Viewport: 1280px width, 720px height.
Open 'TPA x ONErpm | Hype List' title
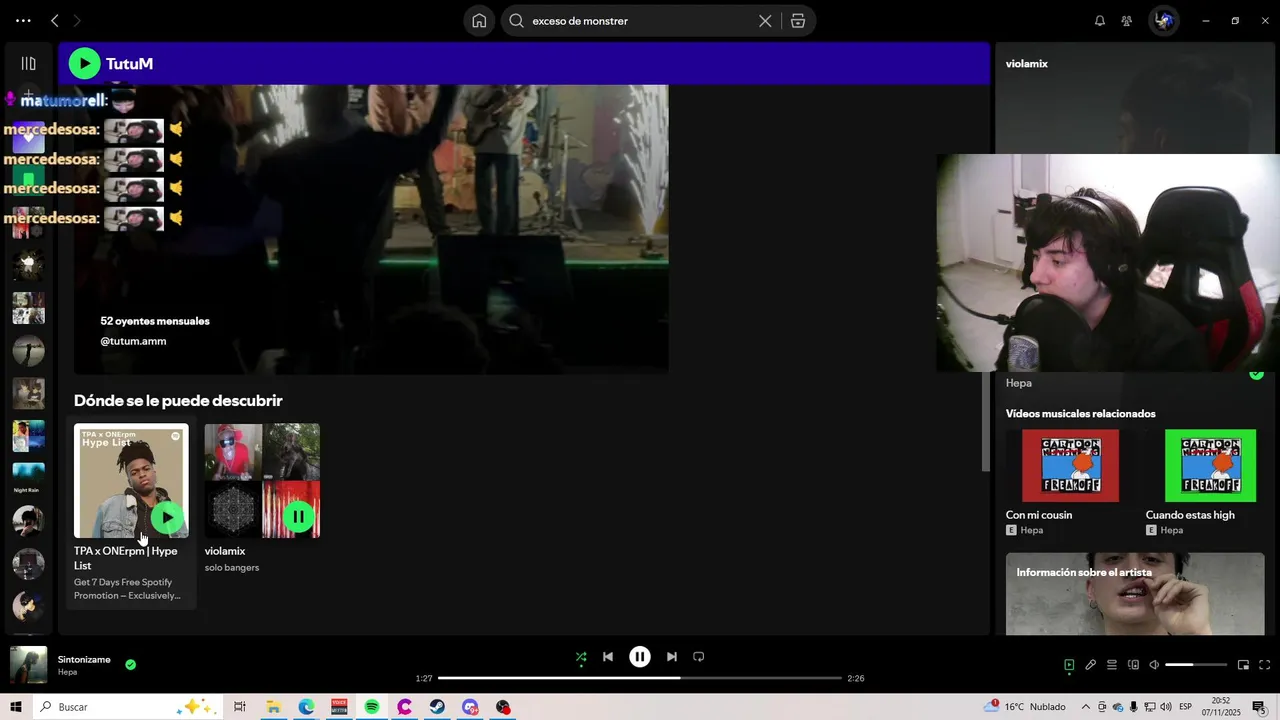pos(126,558)
